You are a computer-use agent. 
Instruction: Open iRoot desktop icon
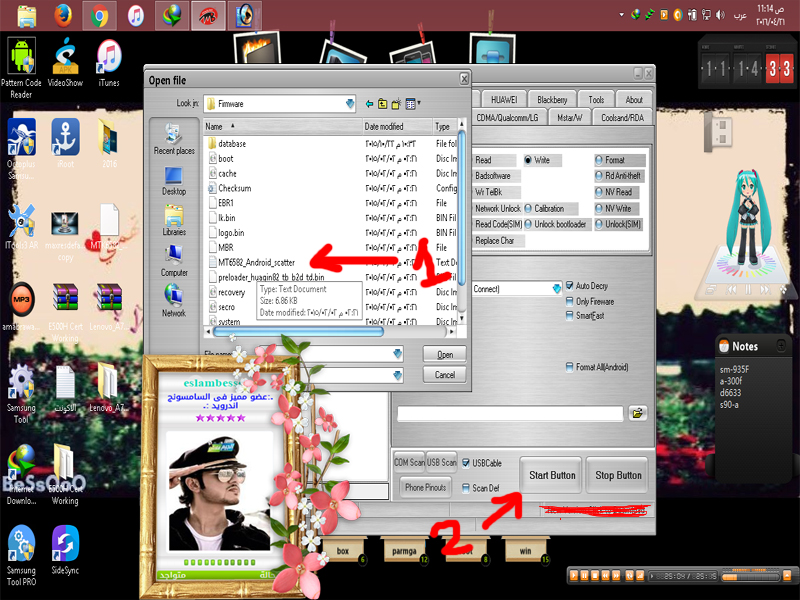tap(65, 143)
